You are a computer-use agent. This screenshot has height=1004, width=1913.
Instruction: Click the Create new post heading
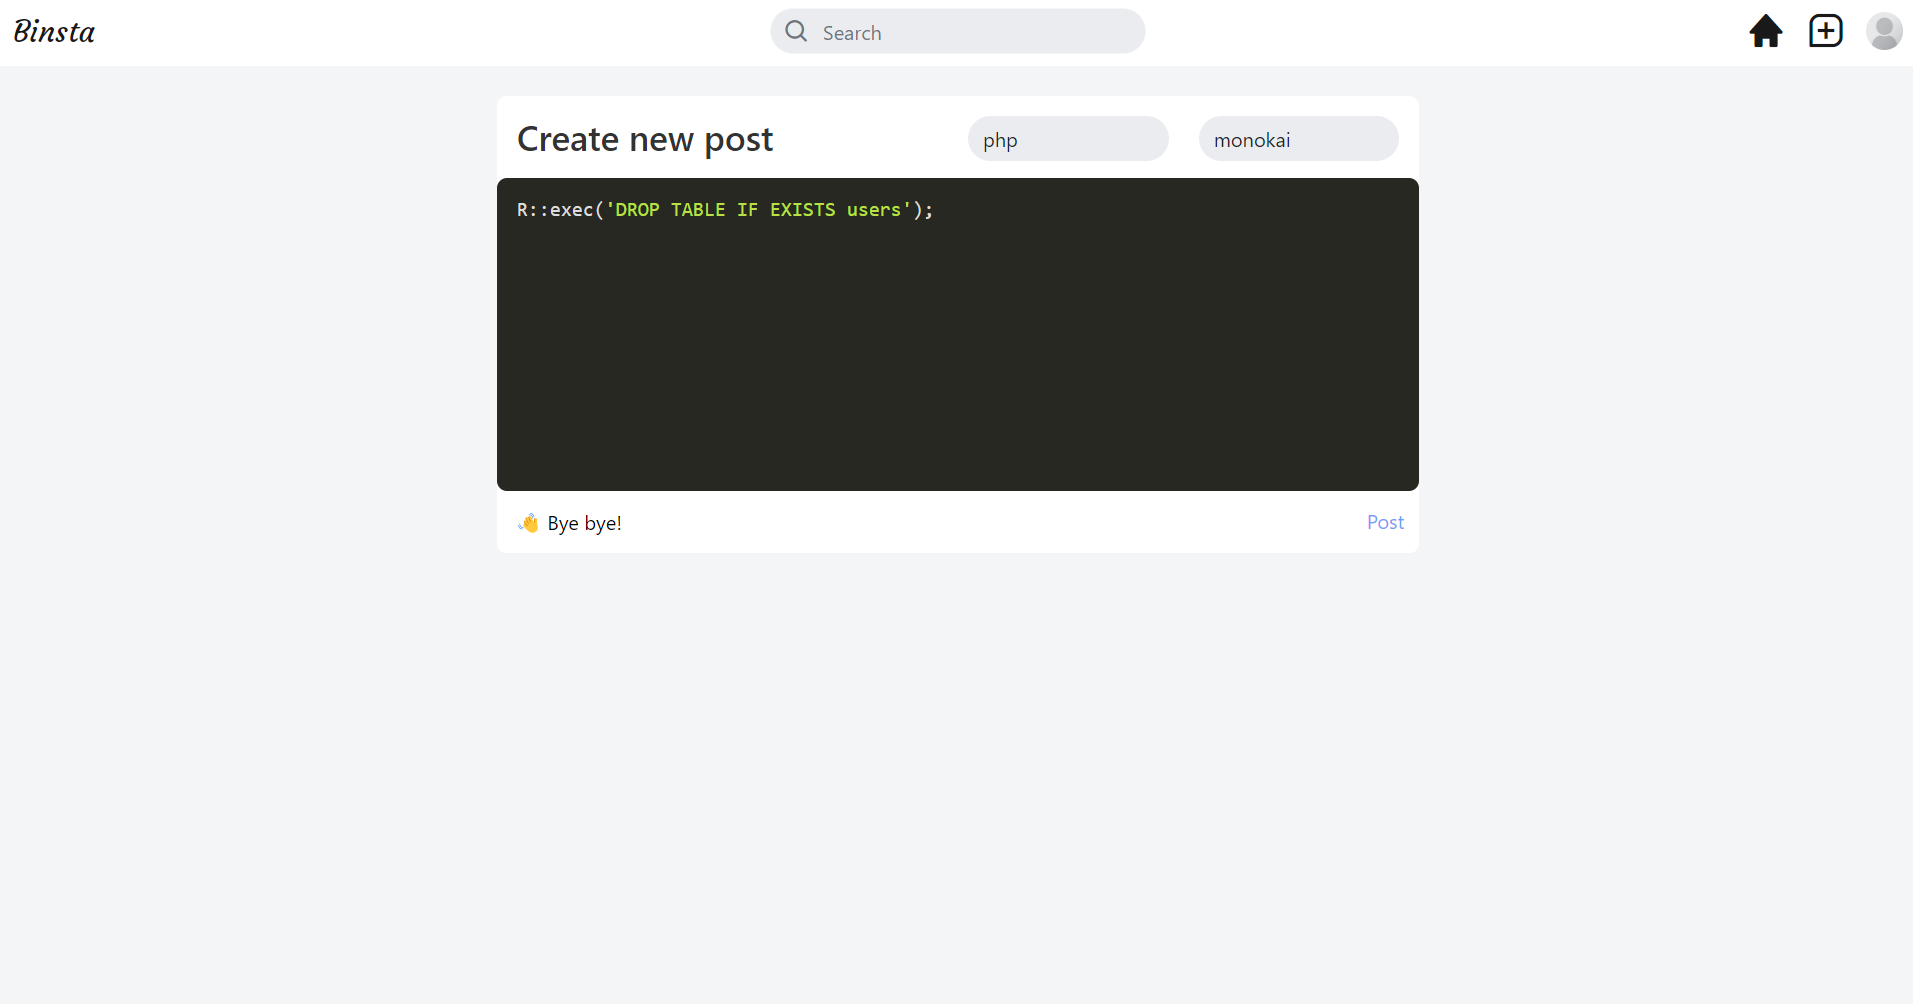click(644, 139)
